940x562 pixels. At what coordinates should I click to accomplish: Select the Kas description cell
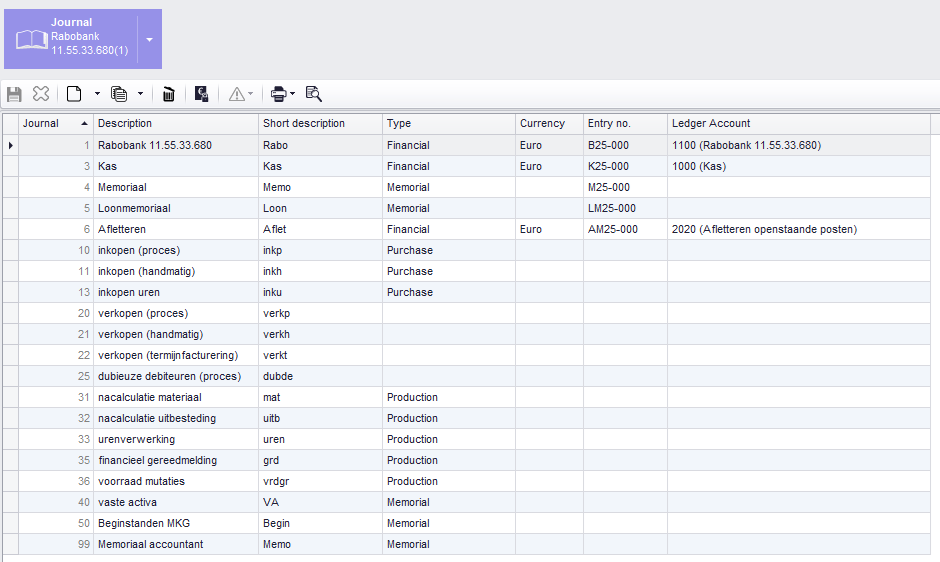pyautogui.click(x=176, y=166)
